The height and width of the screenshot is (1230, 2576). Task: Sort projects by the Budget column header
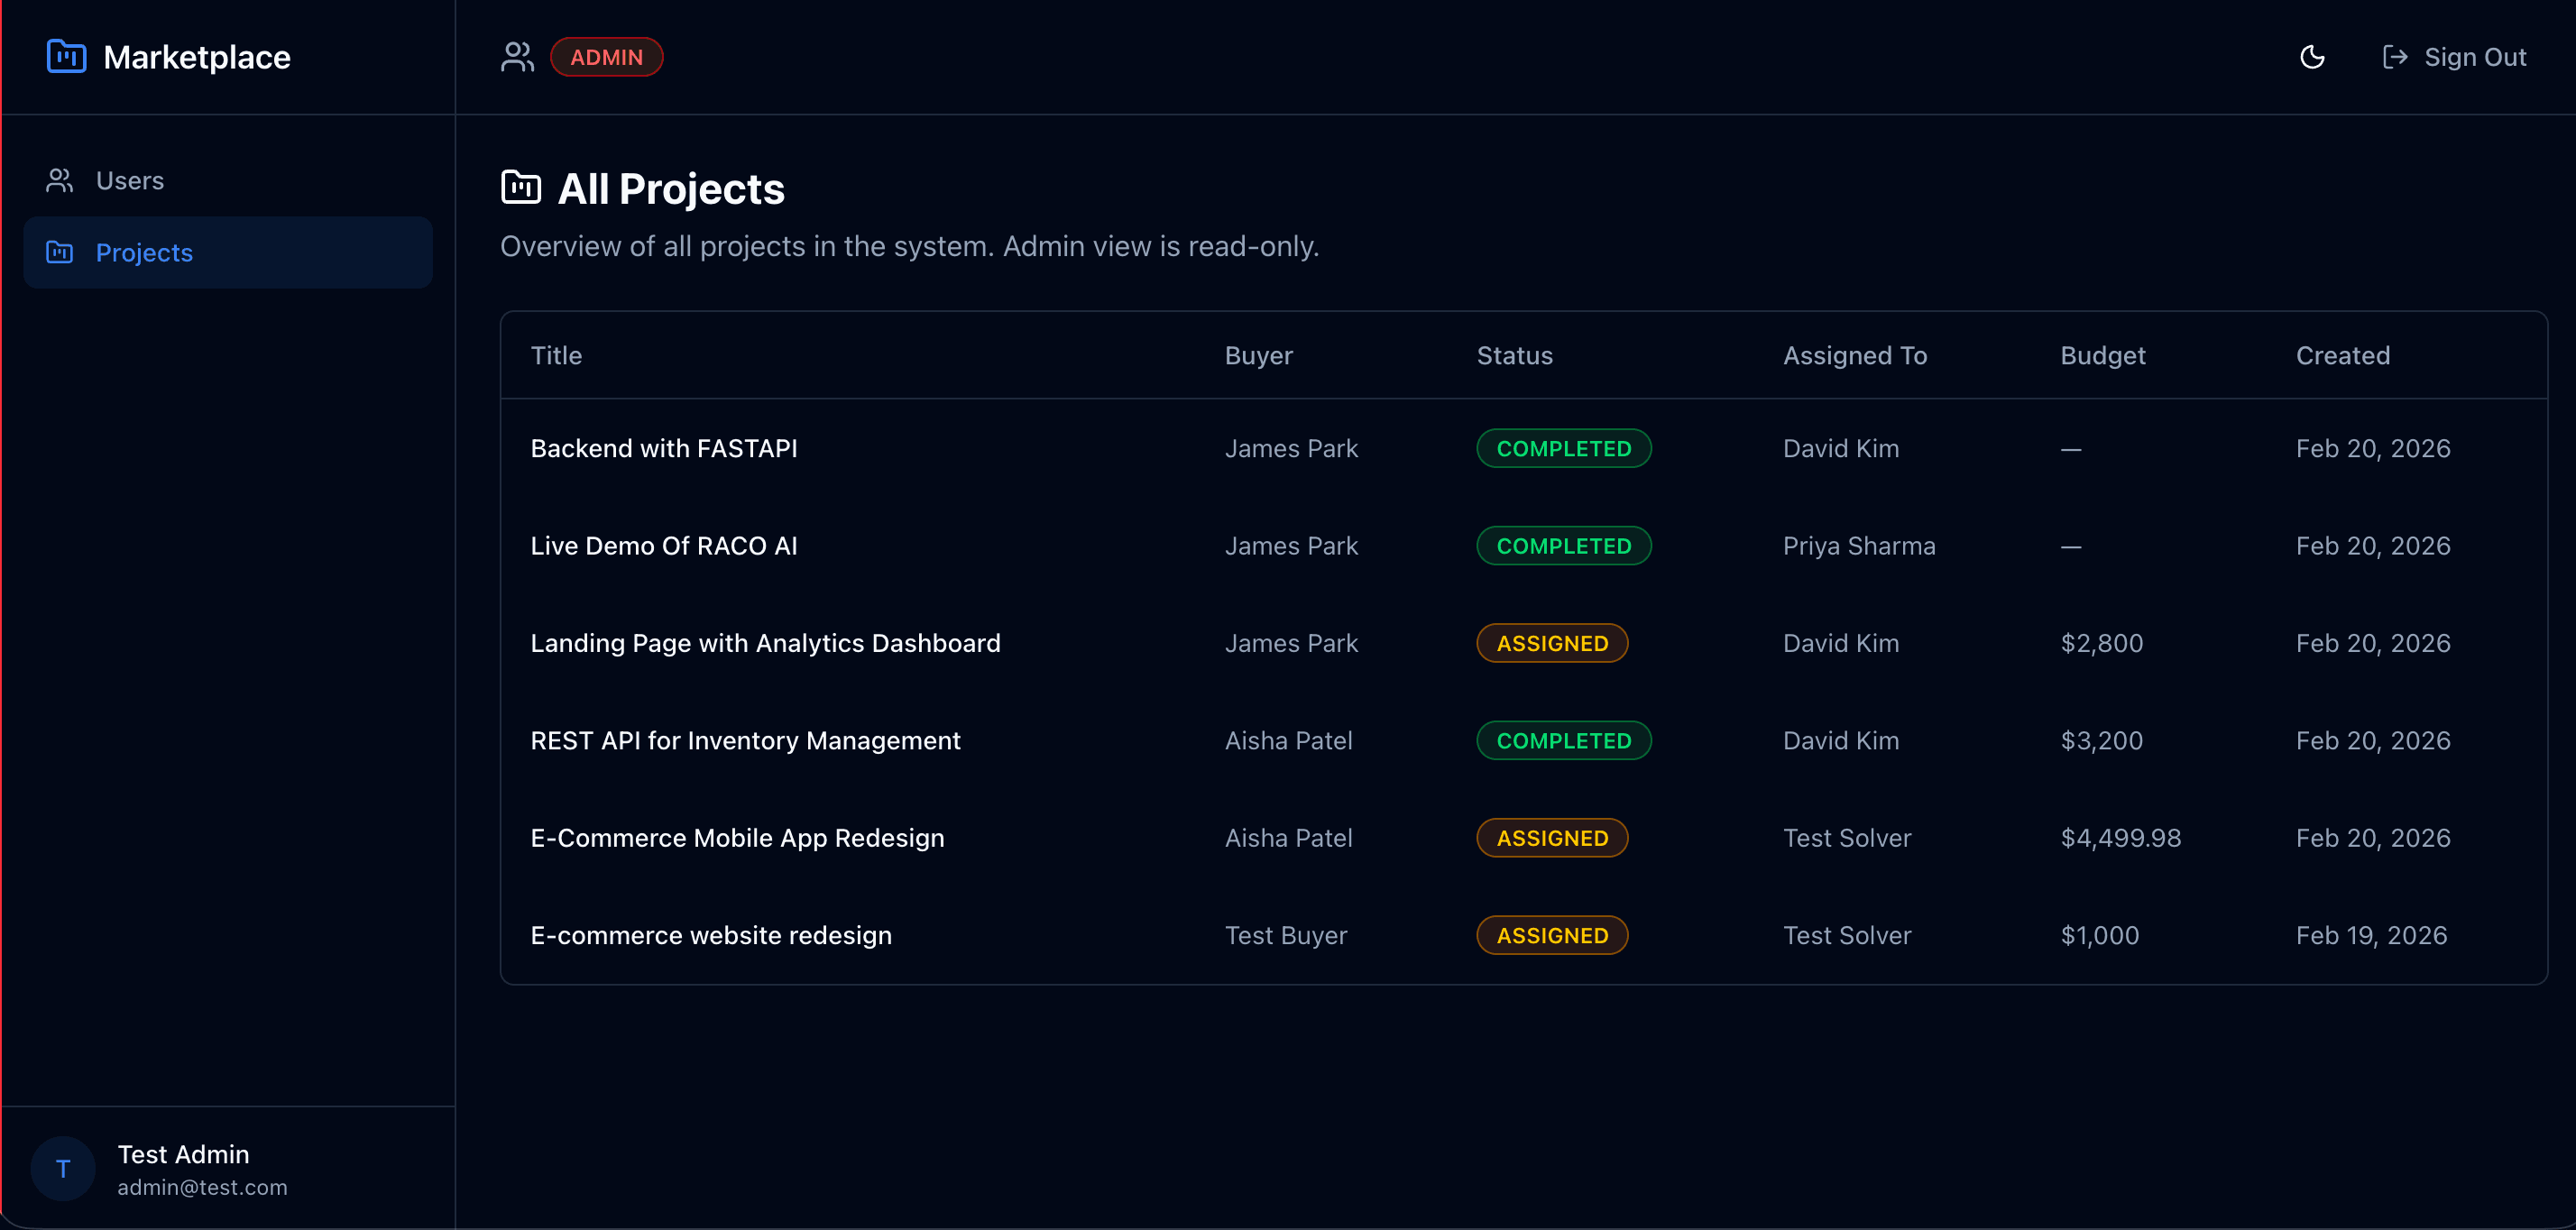tap(2103, 355)
